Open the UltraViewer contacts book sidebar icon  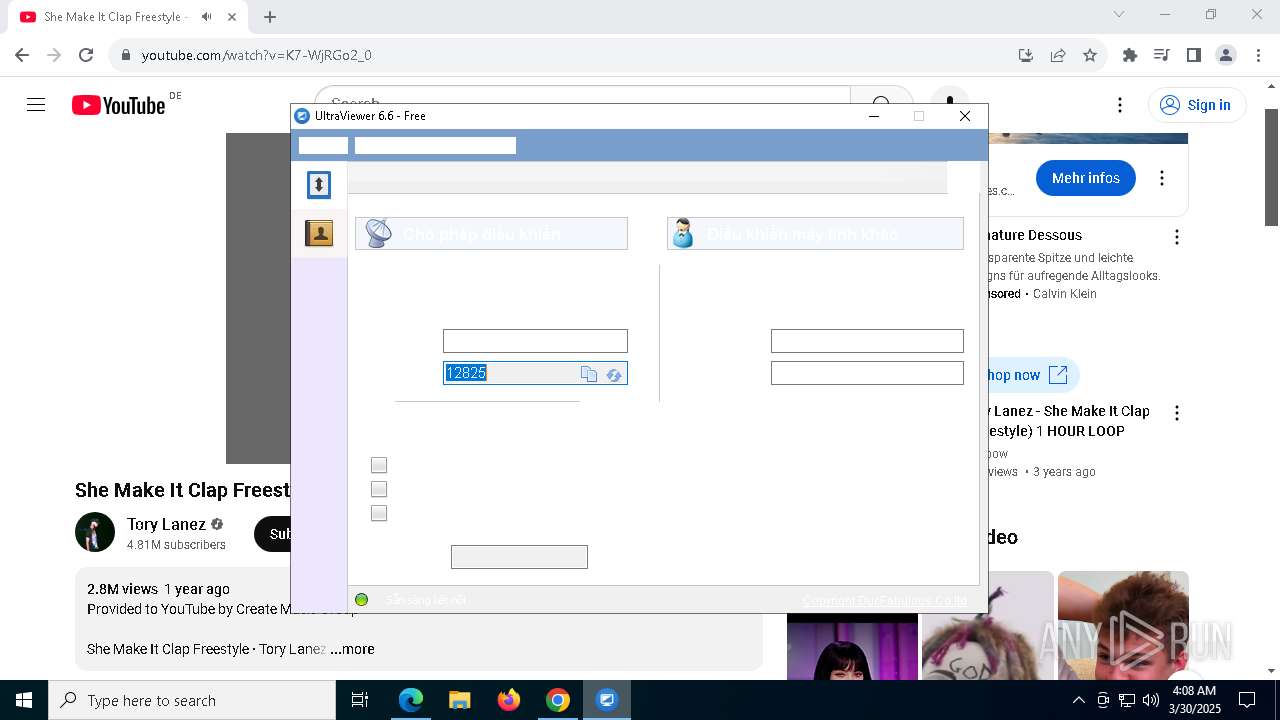(x=319, y=234)
